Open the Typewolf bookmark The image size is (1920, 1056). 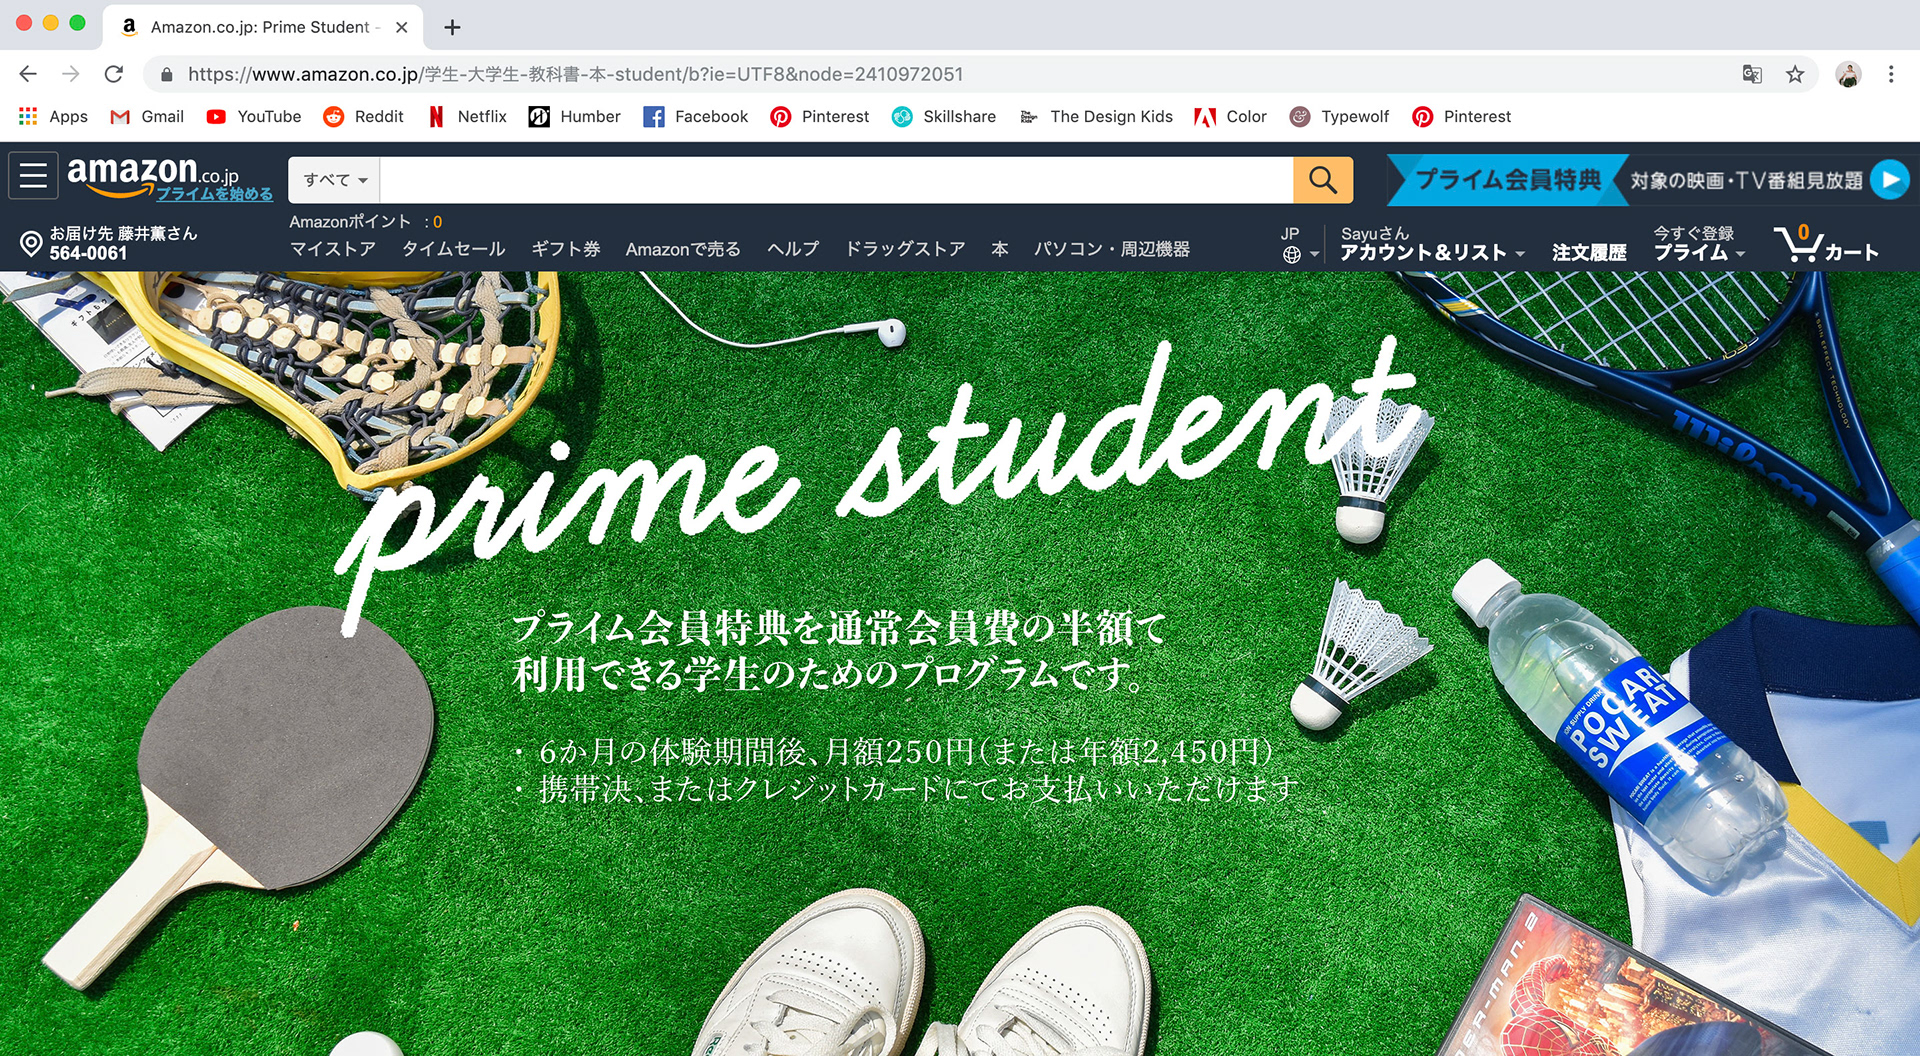point(1340,116)
